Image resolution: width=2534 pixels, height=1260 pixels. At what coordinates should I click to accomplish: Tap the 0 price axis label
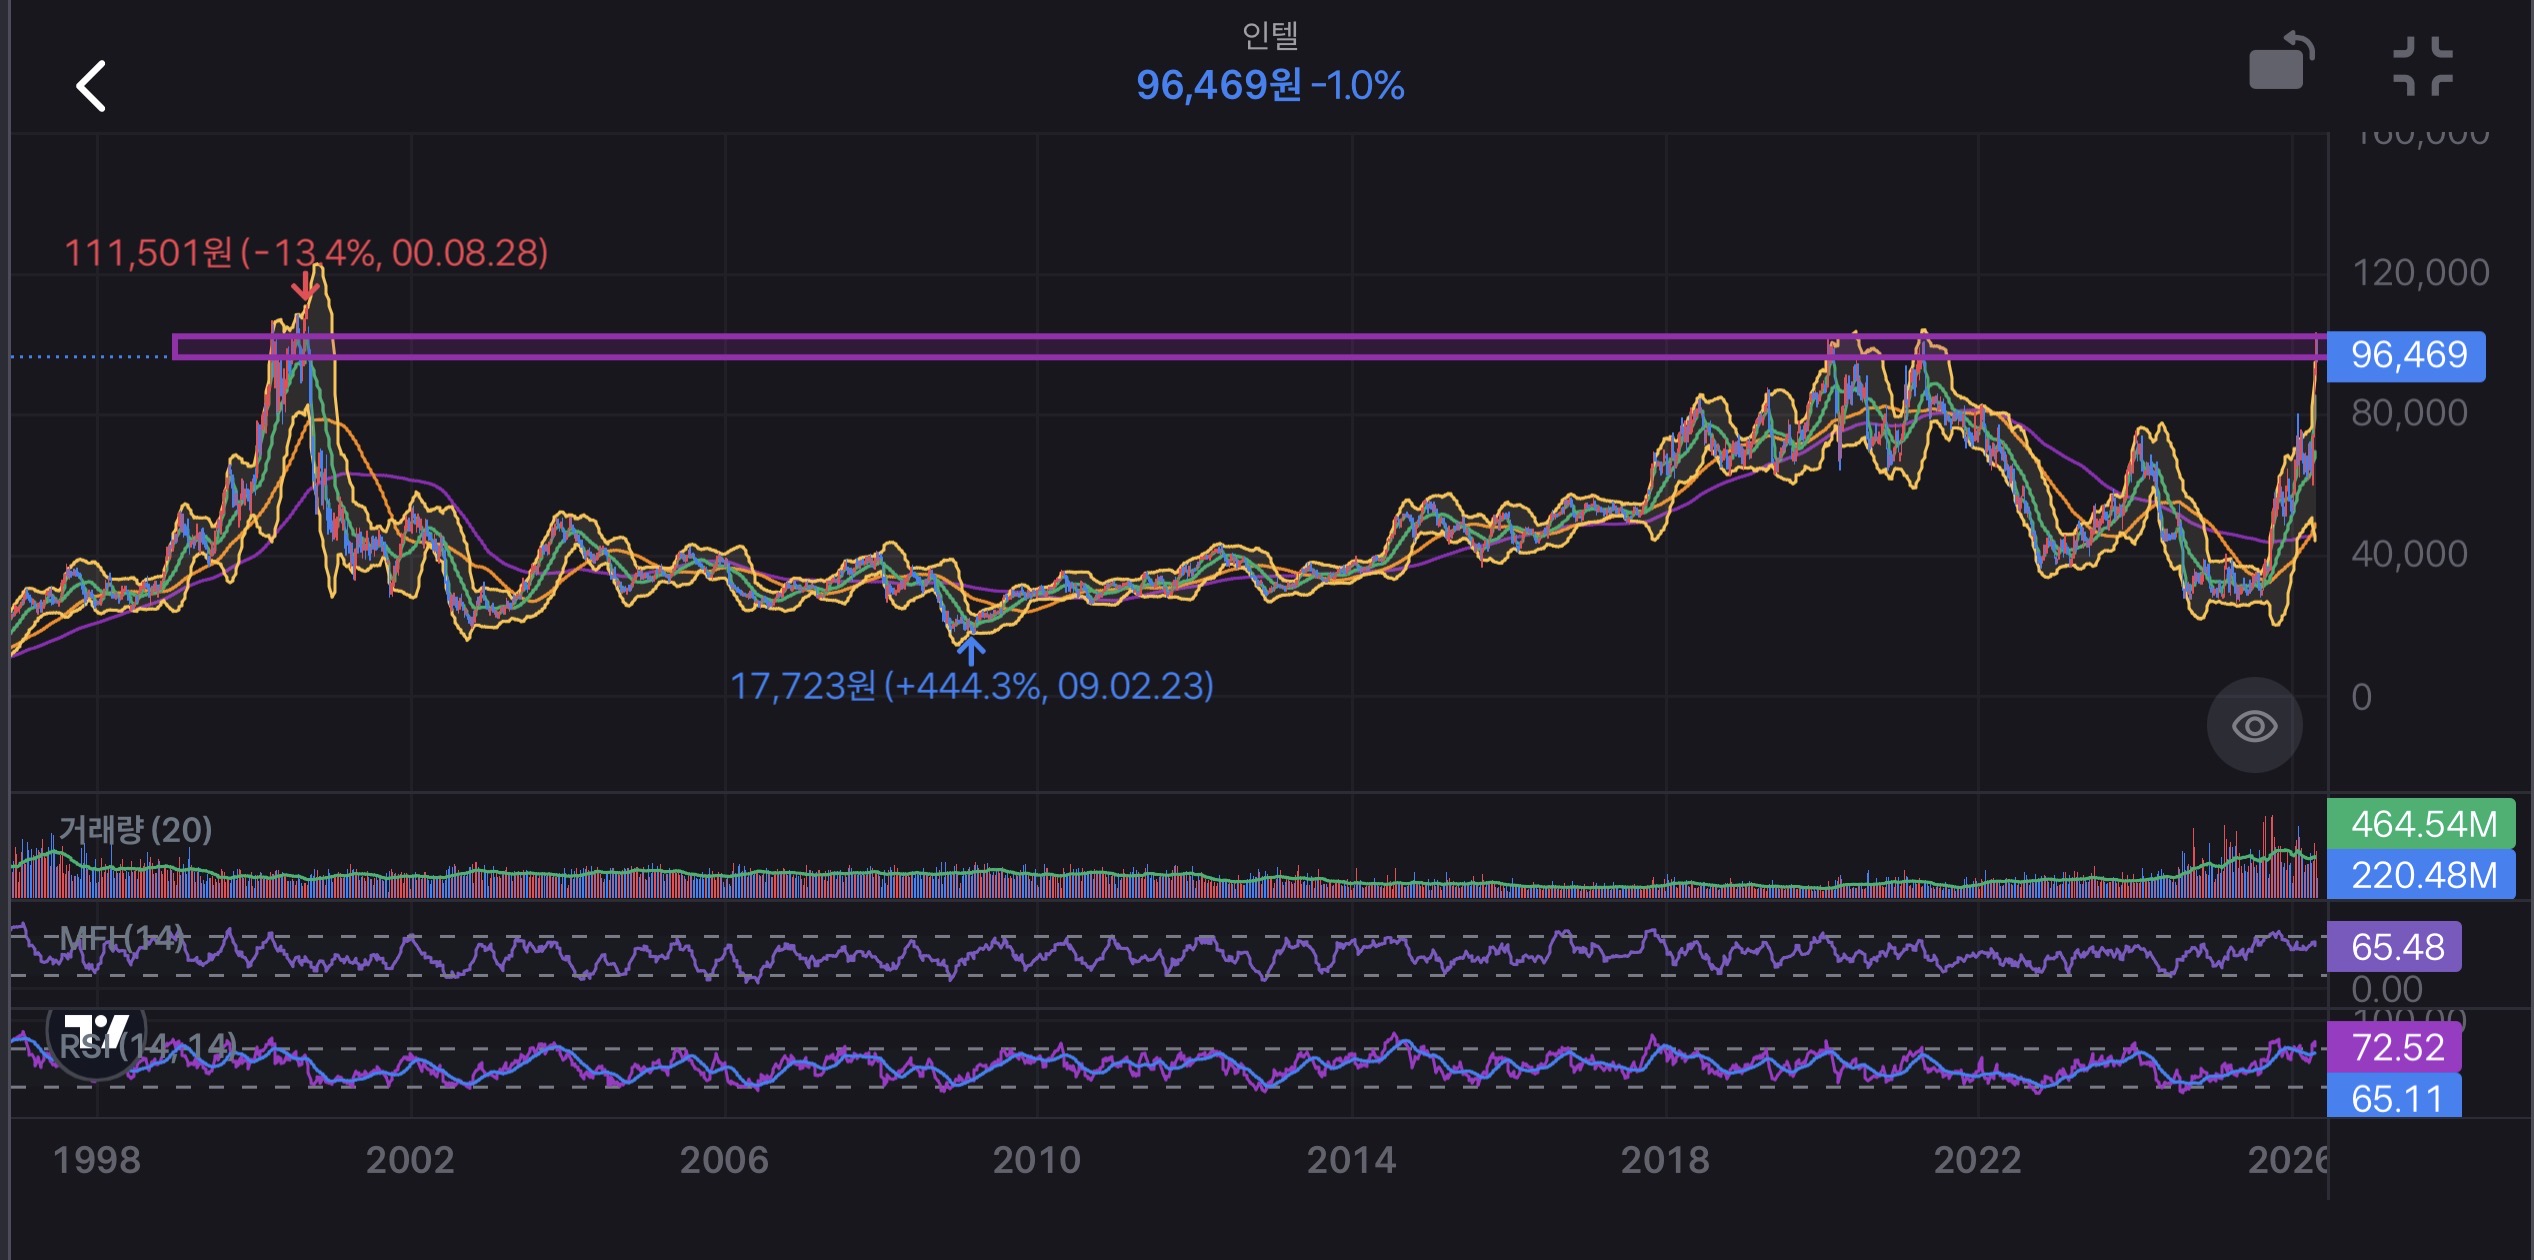coord(2362,697)
